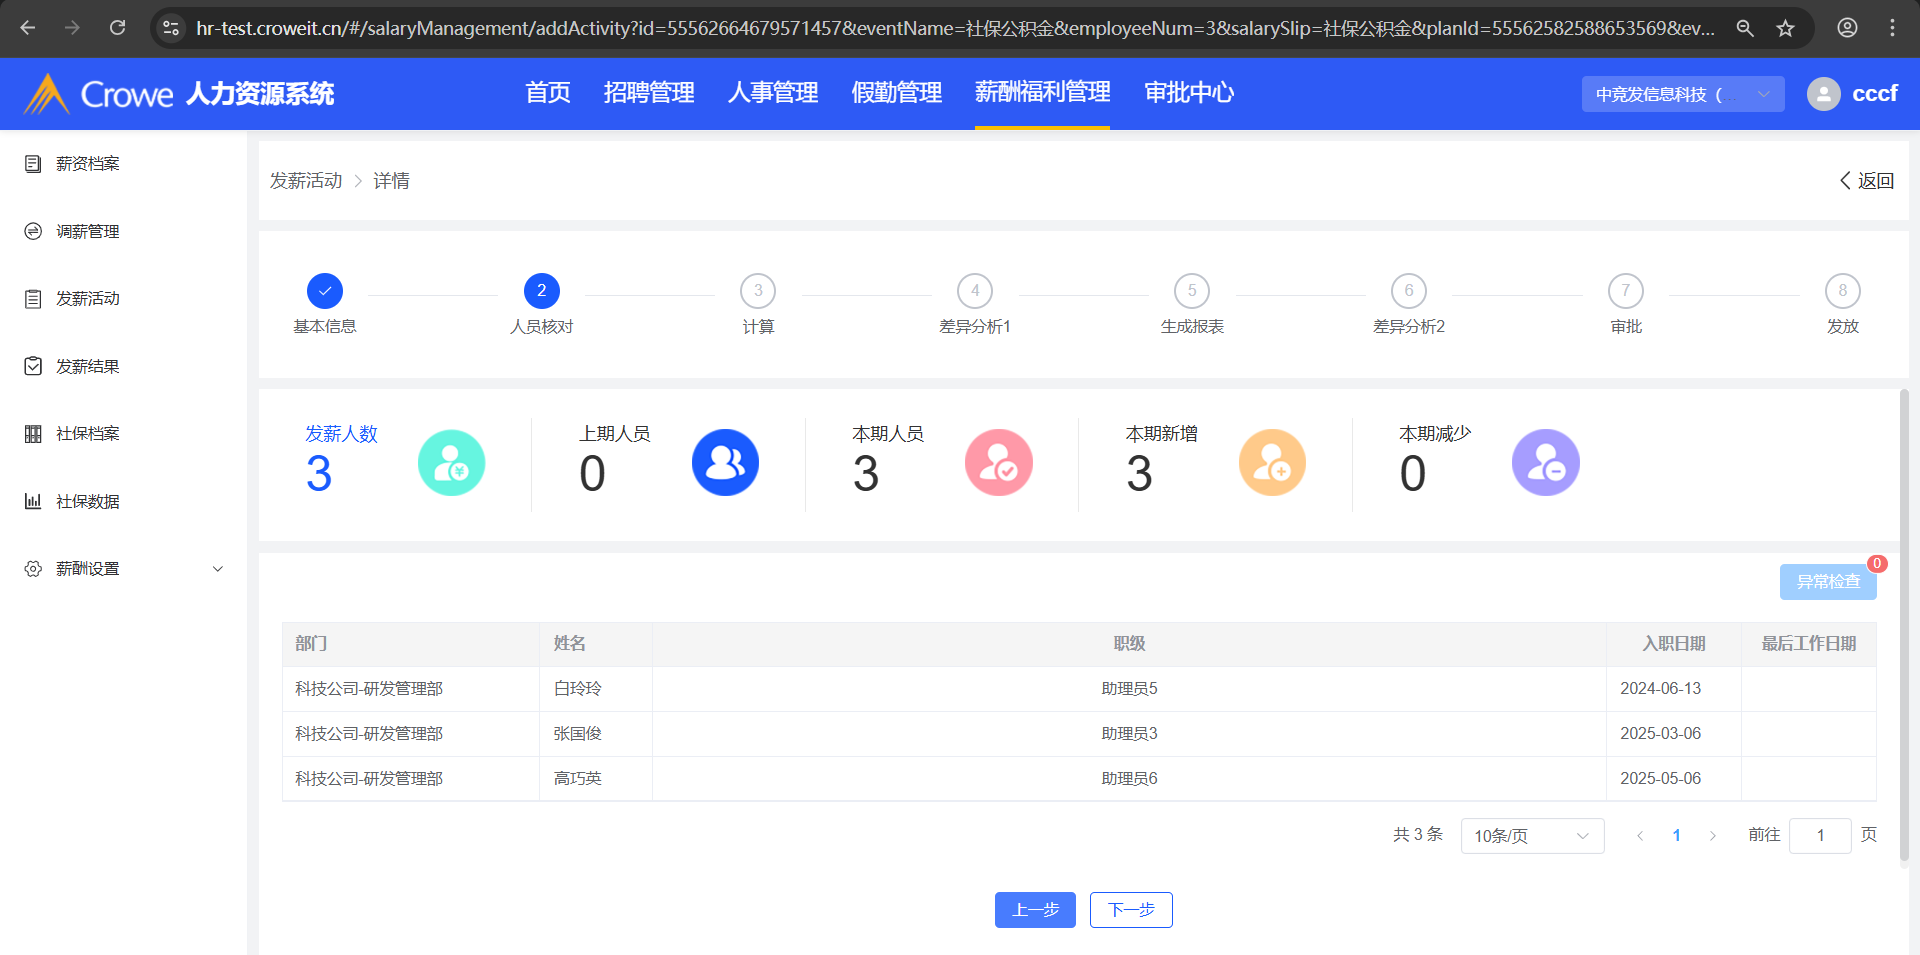
Task: Open the 社保数据 sidebar item
Action: [87, 501]
